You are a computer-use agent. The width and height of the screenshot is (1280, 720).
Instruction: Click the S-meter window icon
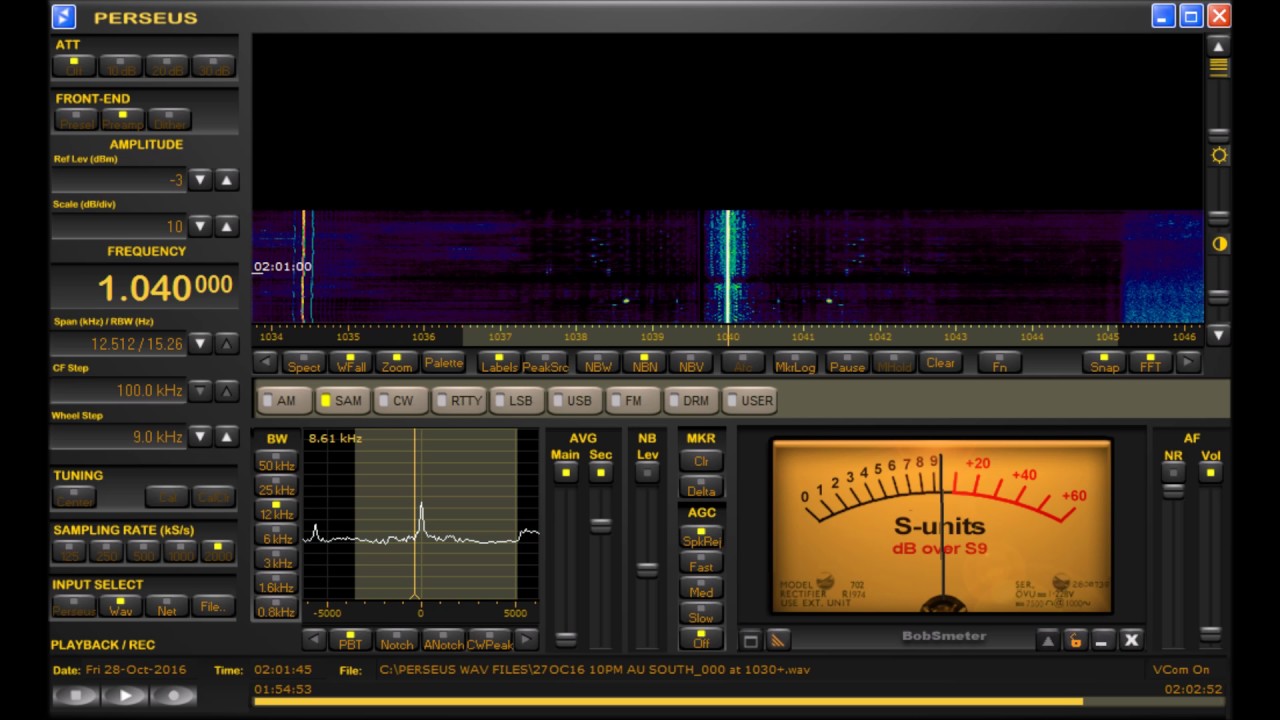tap(751, 640)
